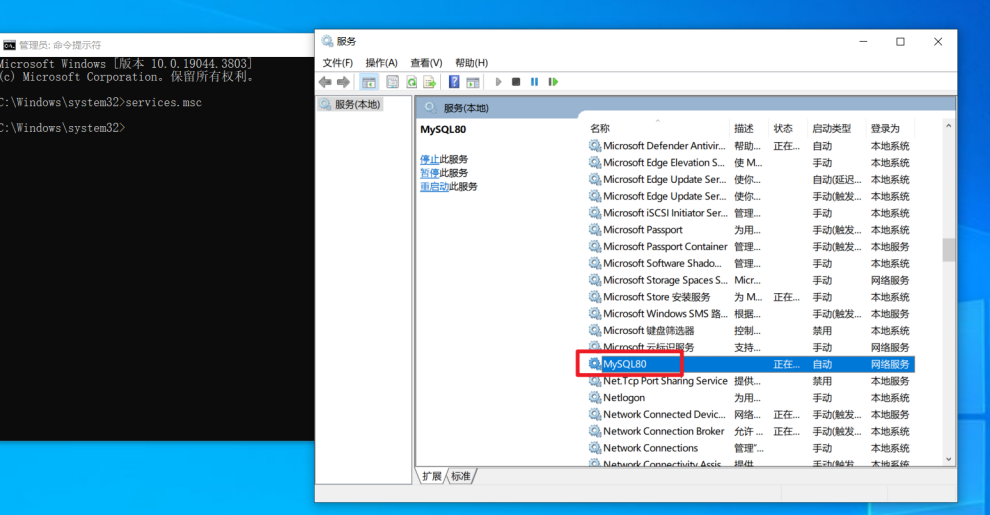Screen dimensions: 990x515
Task: Select the MySQL80 service name in list
Action: click(624, 364)
